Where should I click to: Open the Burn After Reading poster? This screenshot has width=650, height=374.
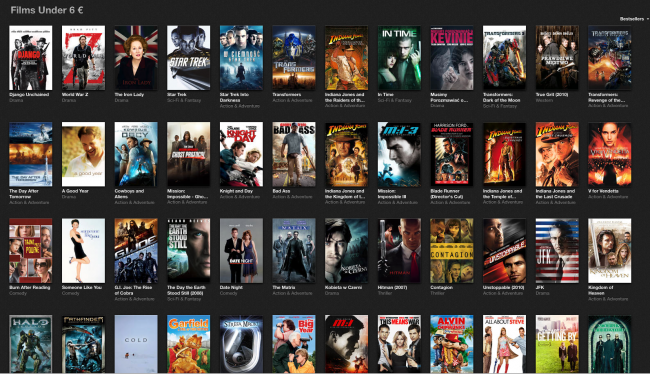pyautogui.click(x=31, y=251)
